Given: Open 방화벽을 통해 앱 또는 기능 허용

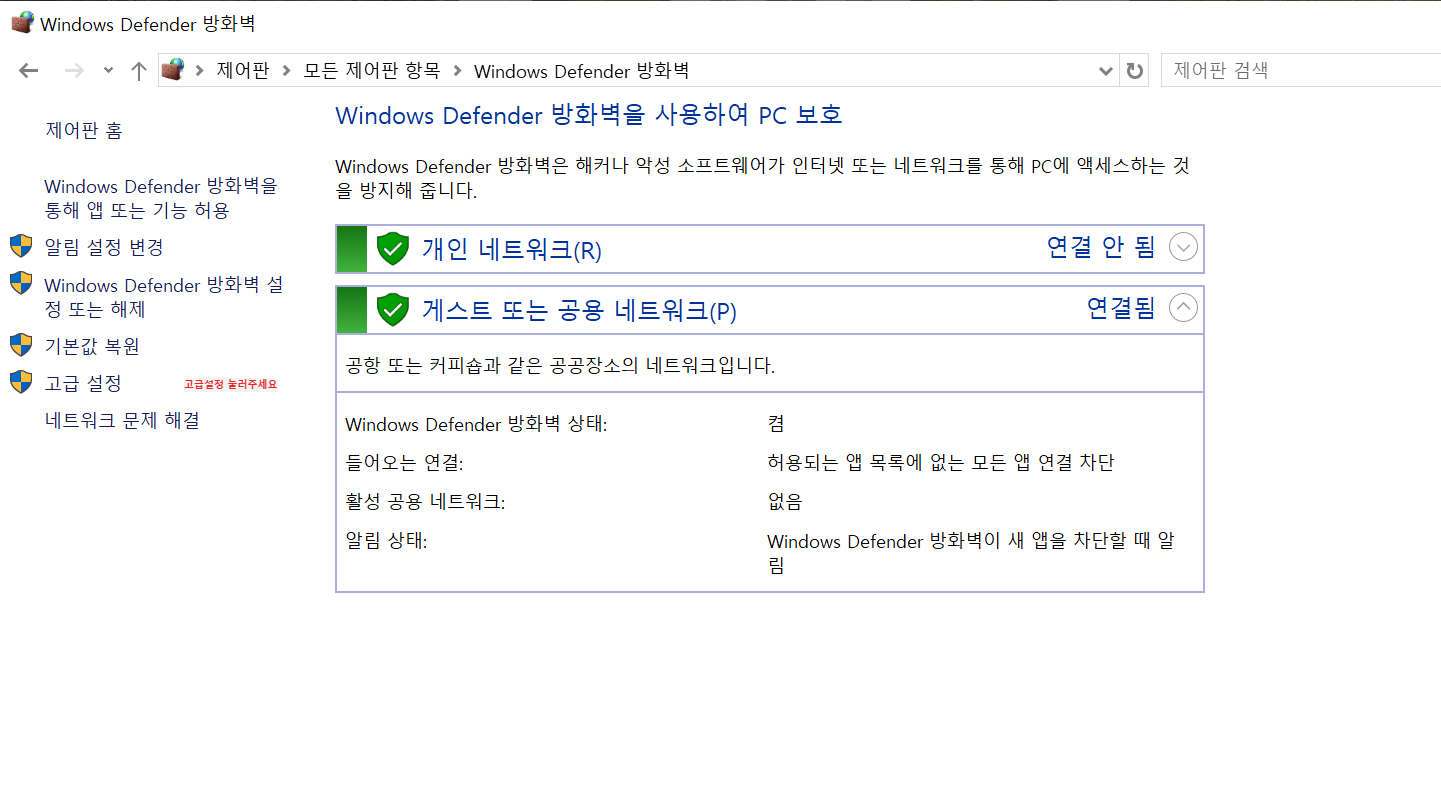Looking at the screenshot, I should pyautogui.click(x=161, y=198).
